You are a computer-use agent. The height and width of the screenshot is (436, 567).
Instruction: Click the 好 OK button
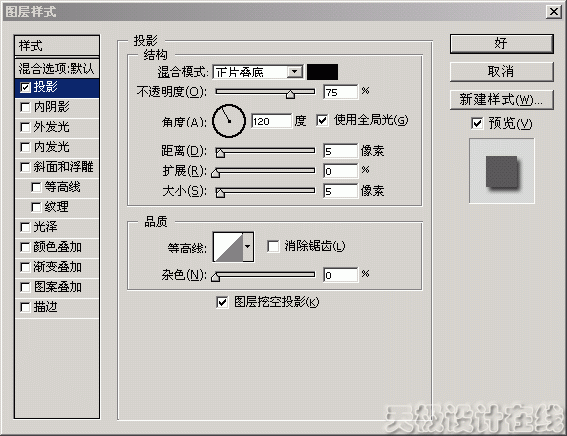502,44
